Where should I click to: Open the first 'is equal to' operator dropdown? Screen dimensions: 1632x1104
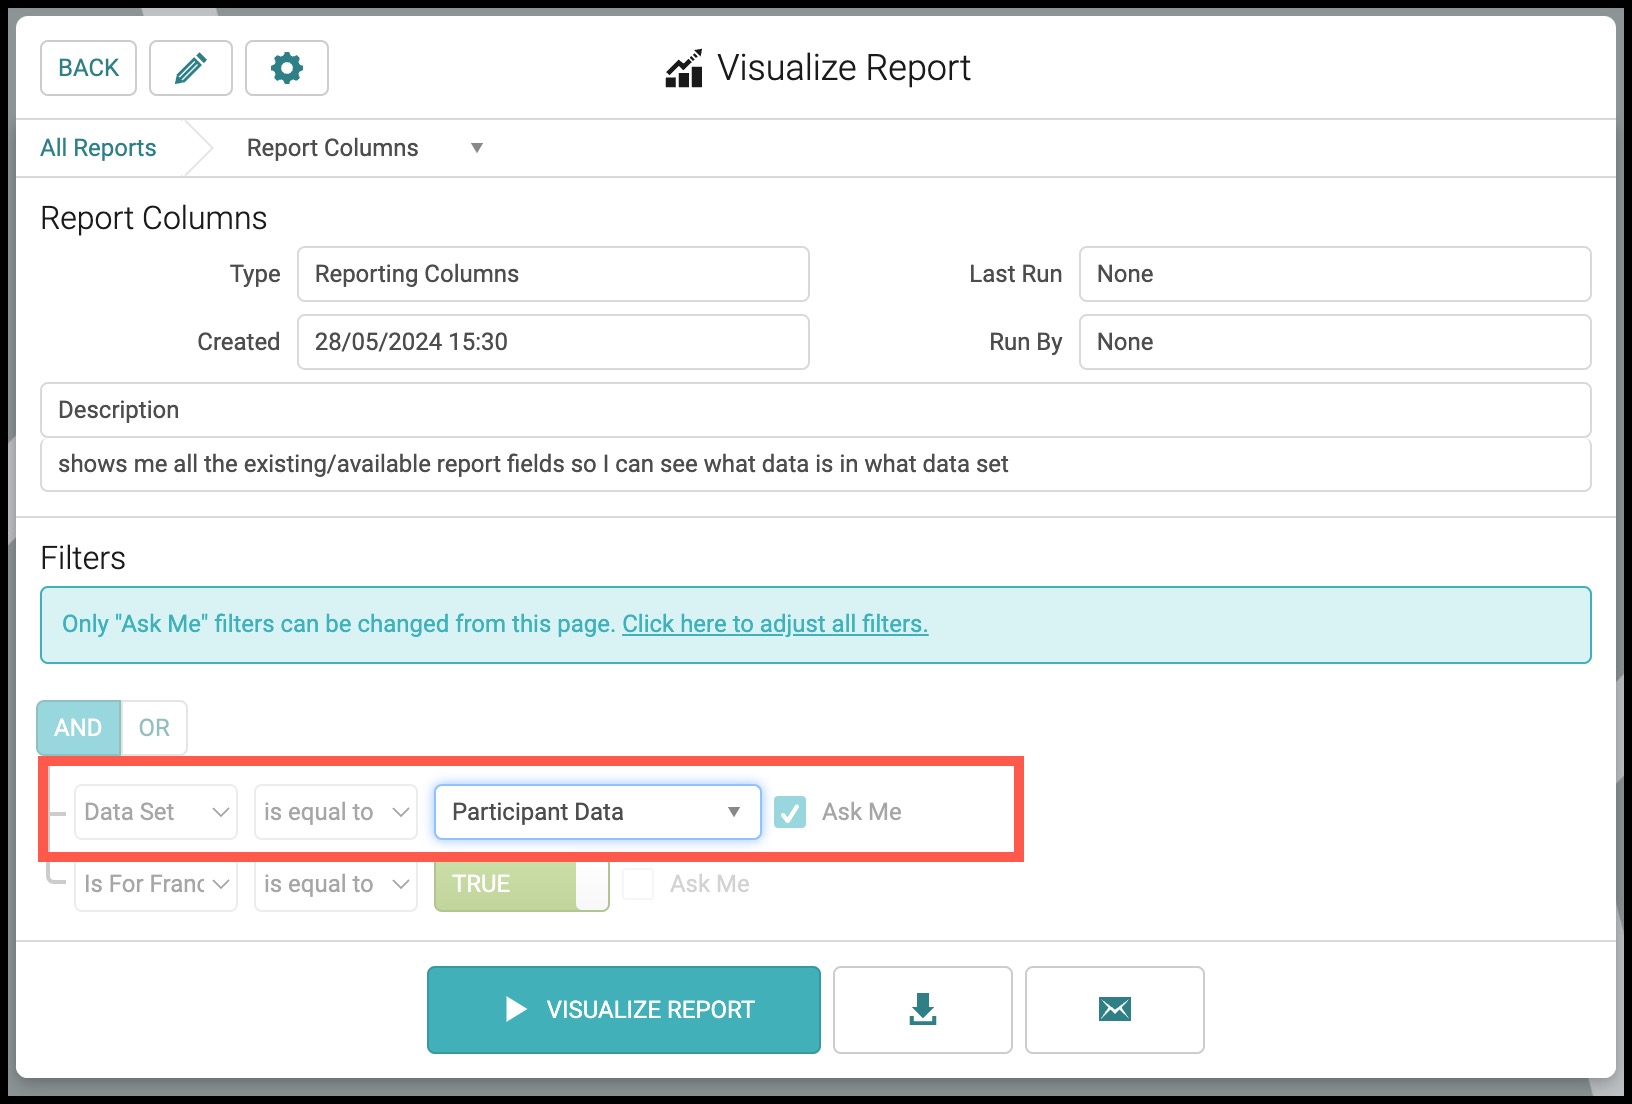[x=336, y=812]
